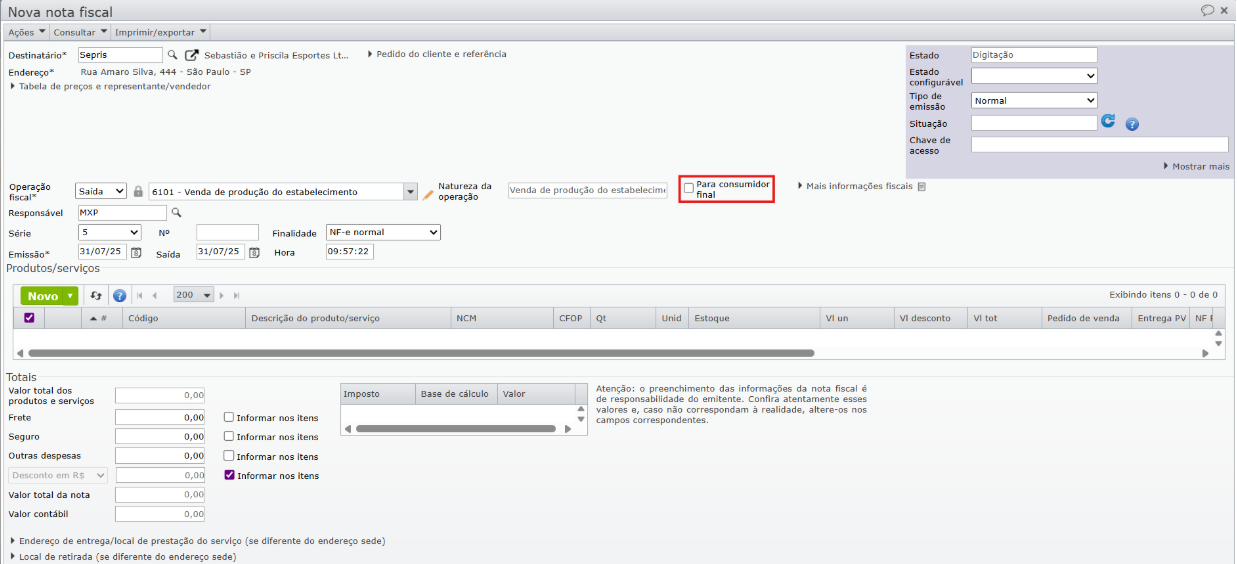This screenshot has width=1237, height=564.
Task: Open the recipient record via external-link icon
Action: click(x=193, y=55)
